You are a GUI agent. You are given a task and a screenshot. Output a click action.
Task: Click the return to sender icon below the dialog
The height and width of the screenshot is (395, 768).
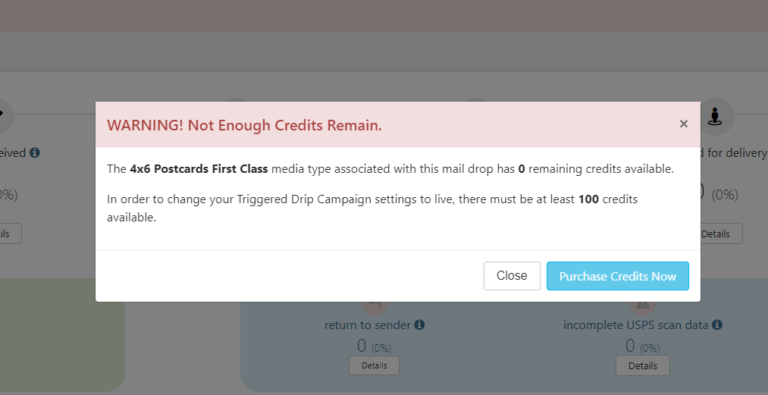click(x=375, y=308)
